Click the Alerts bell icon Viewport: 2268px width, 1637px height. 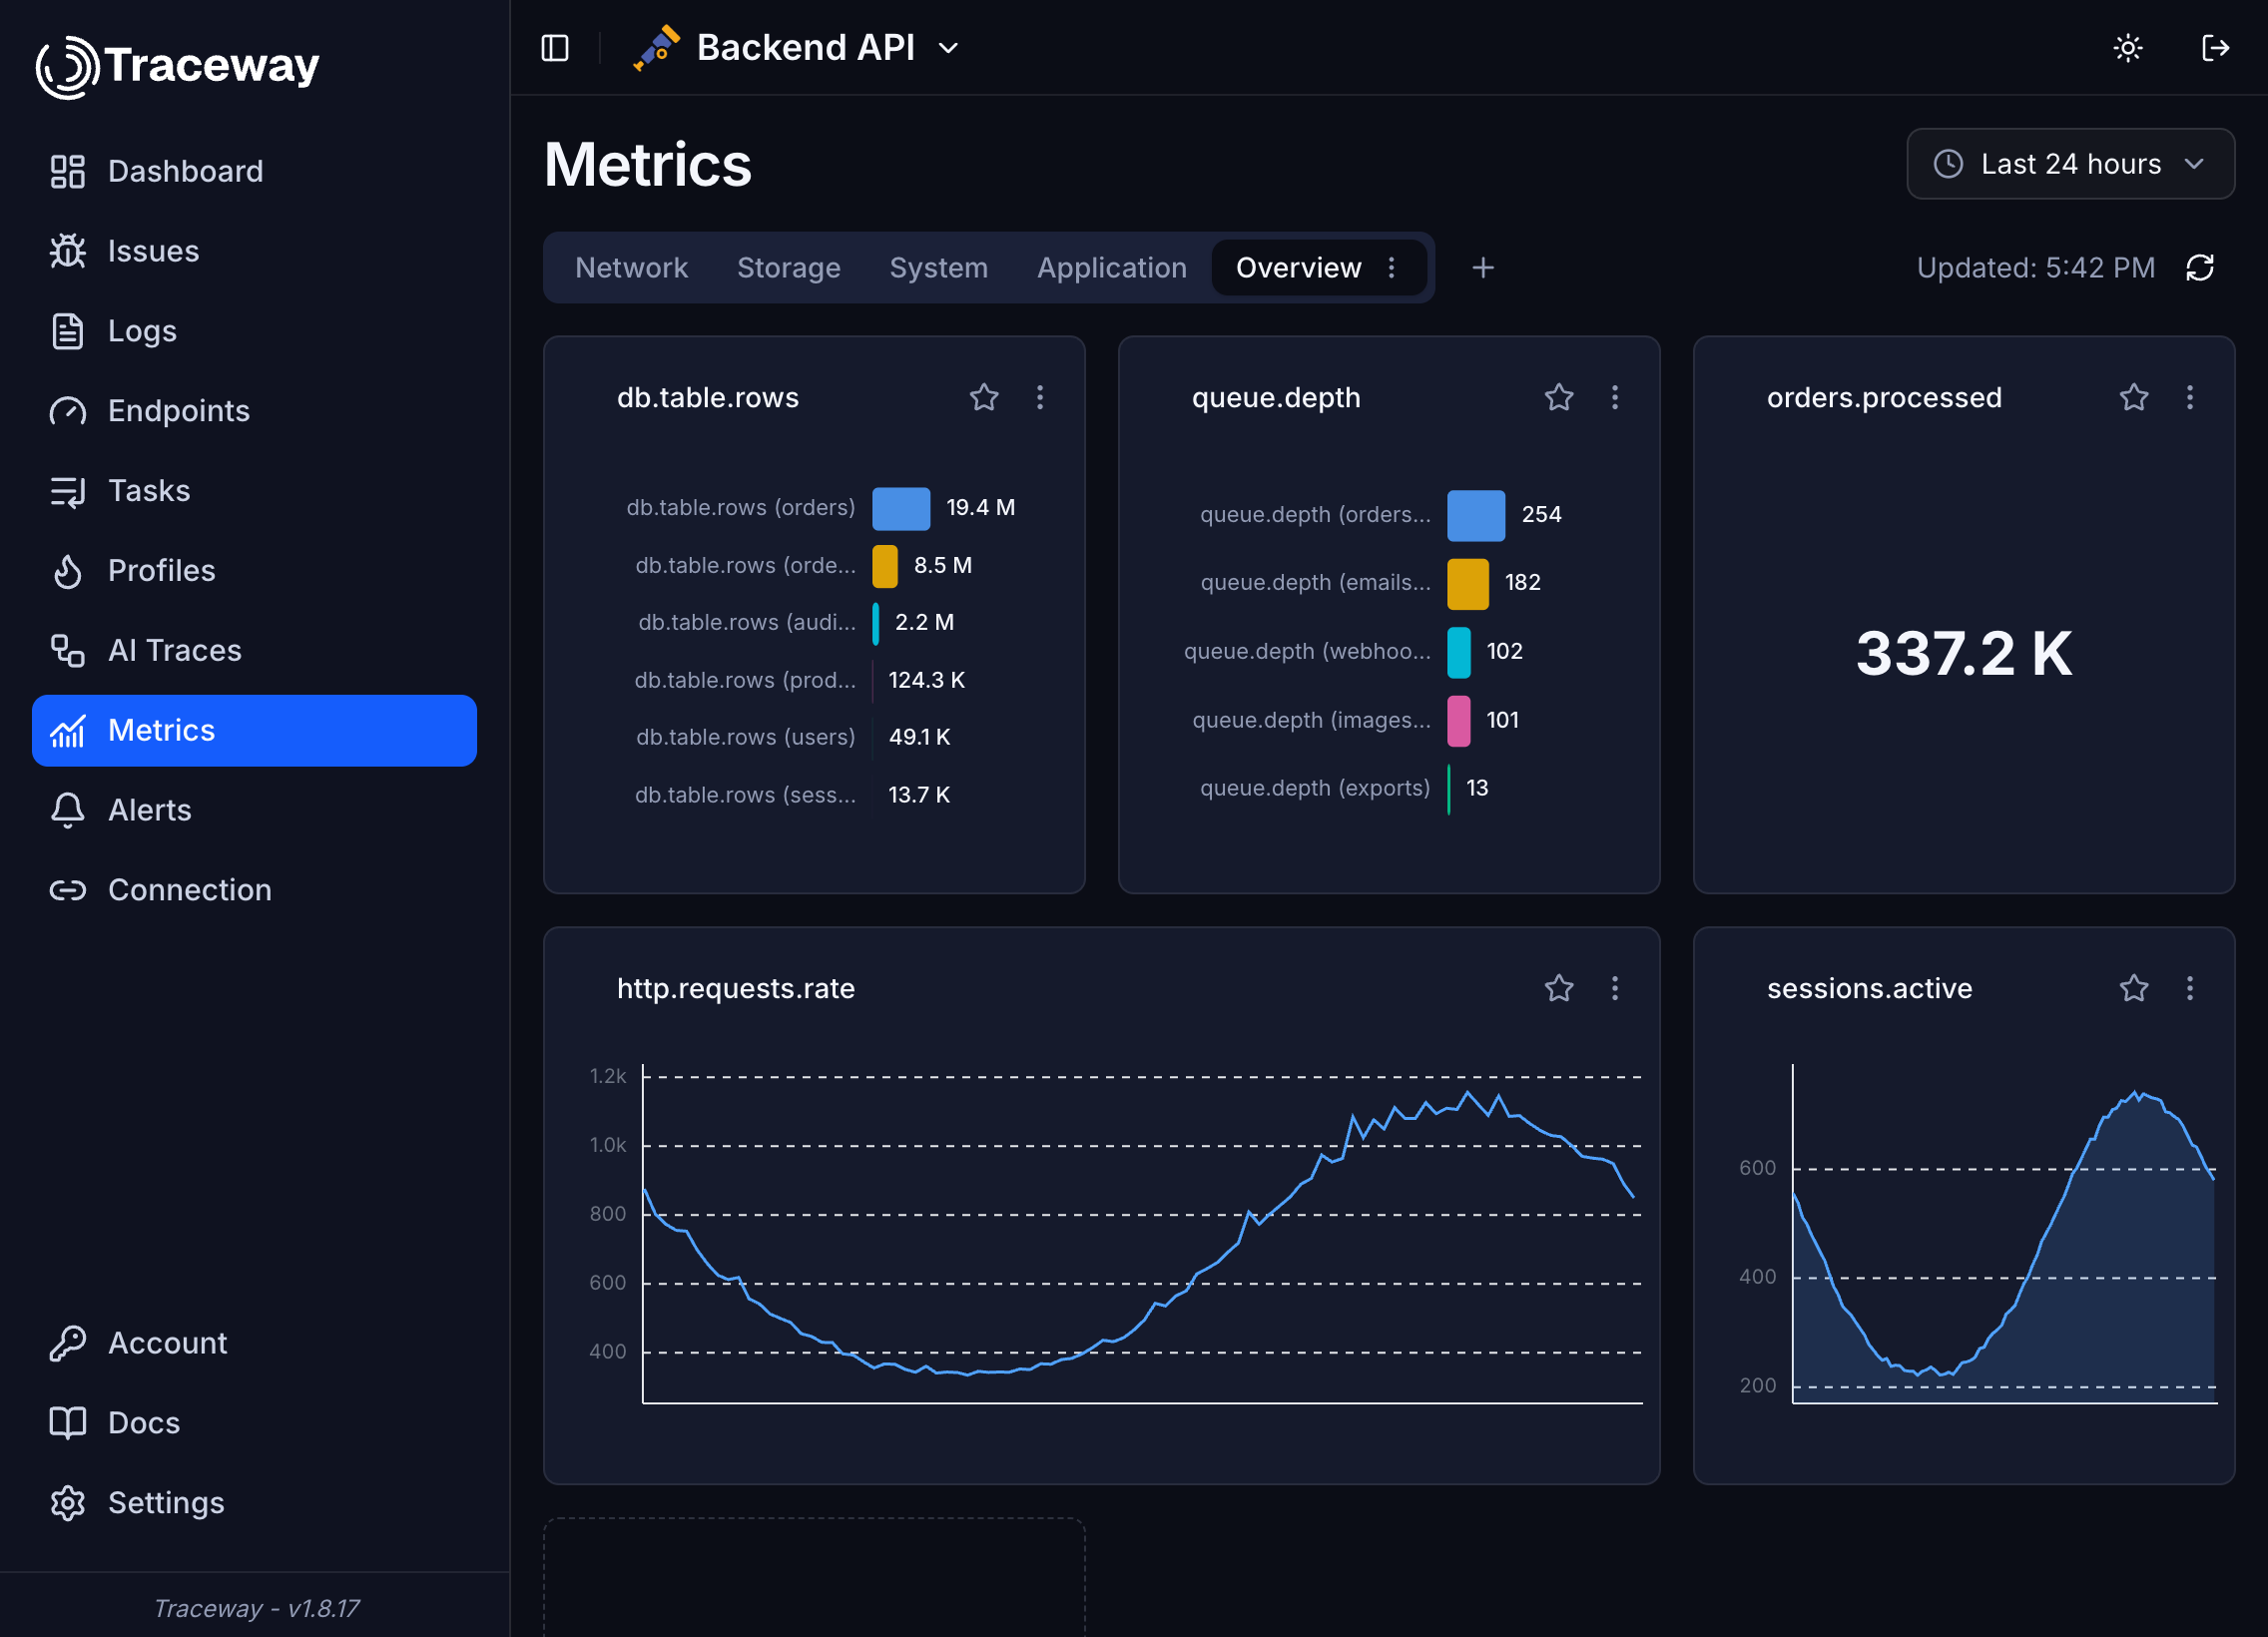(68, 811)
